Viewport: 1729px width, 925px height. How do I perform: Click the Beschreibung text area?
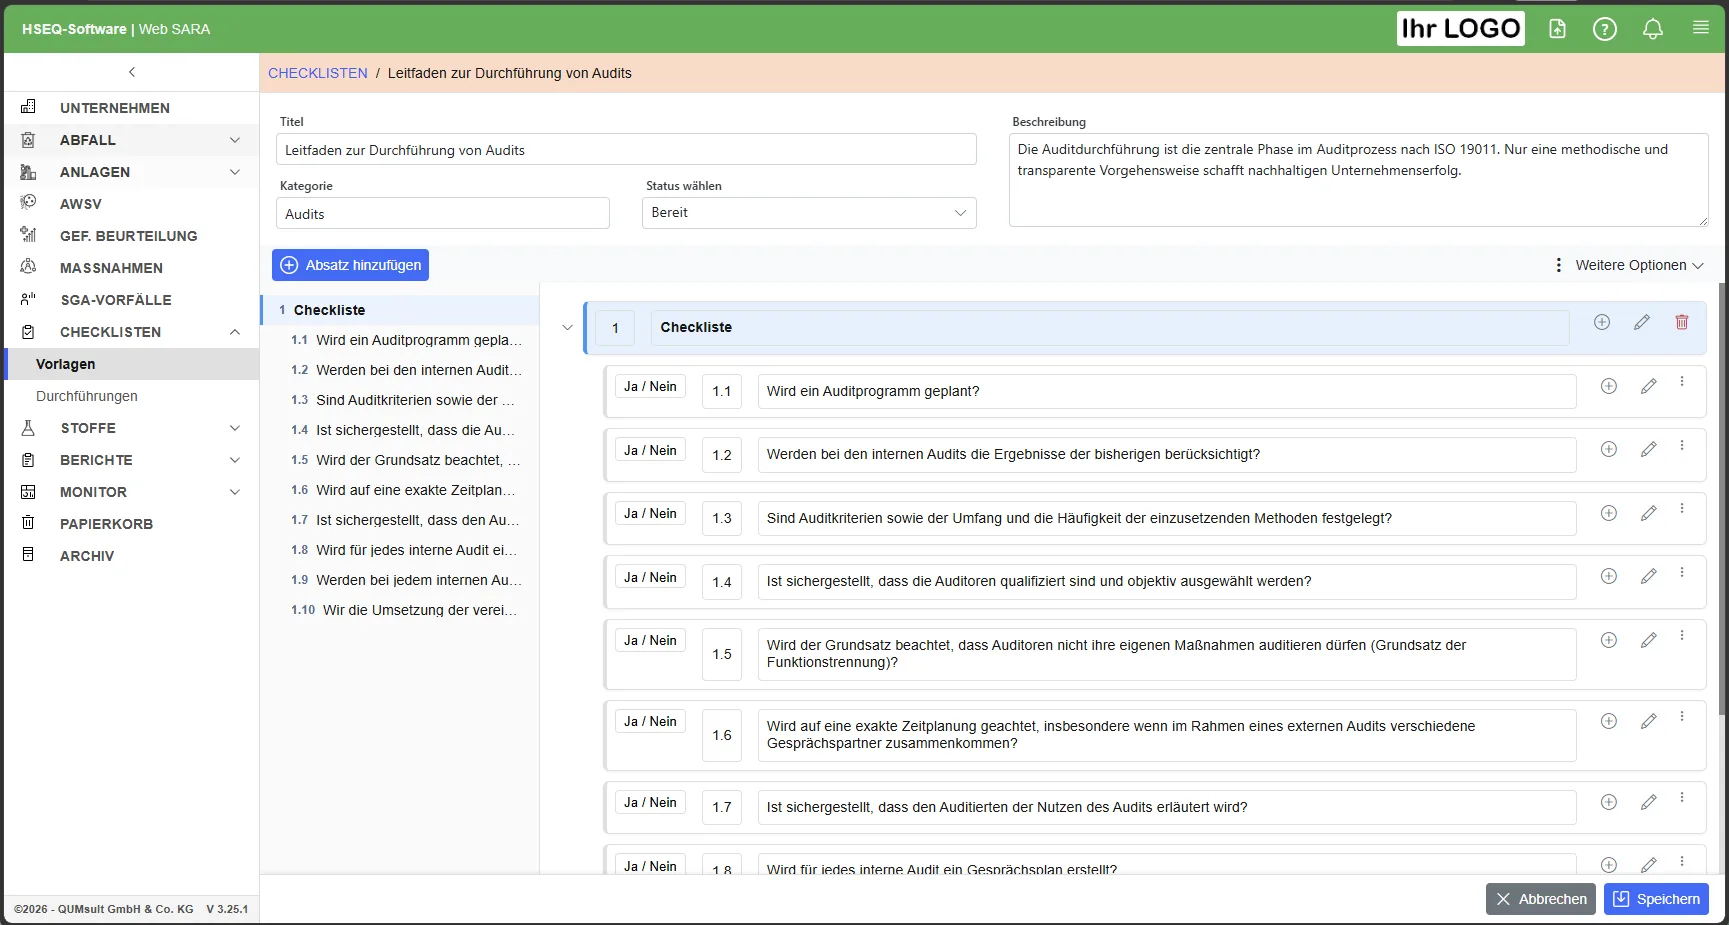1359,180
